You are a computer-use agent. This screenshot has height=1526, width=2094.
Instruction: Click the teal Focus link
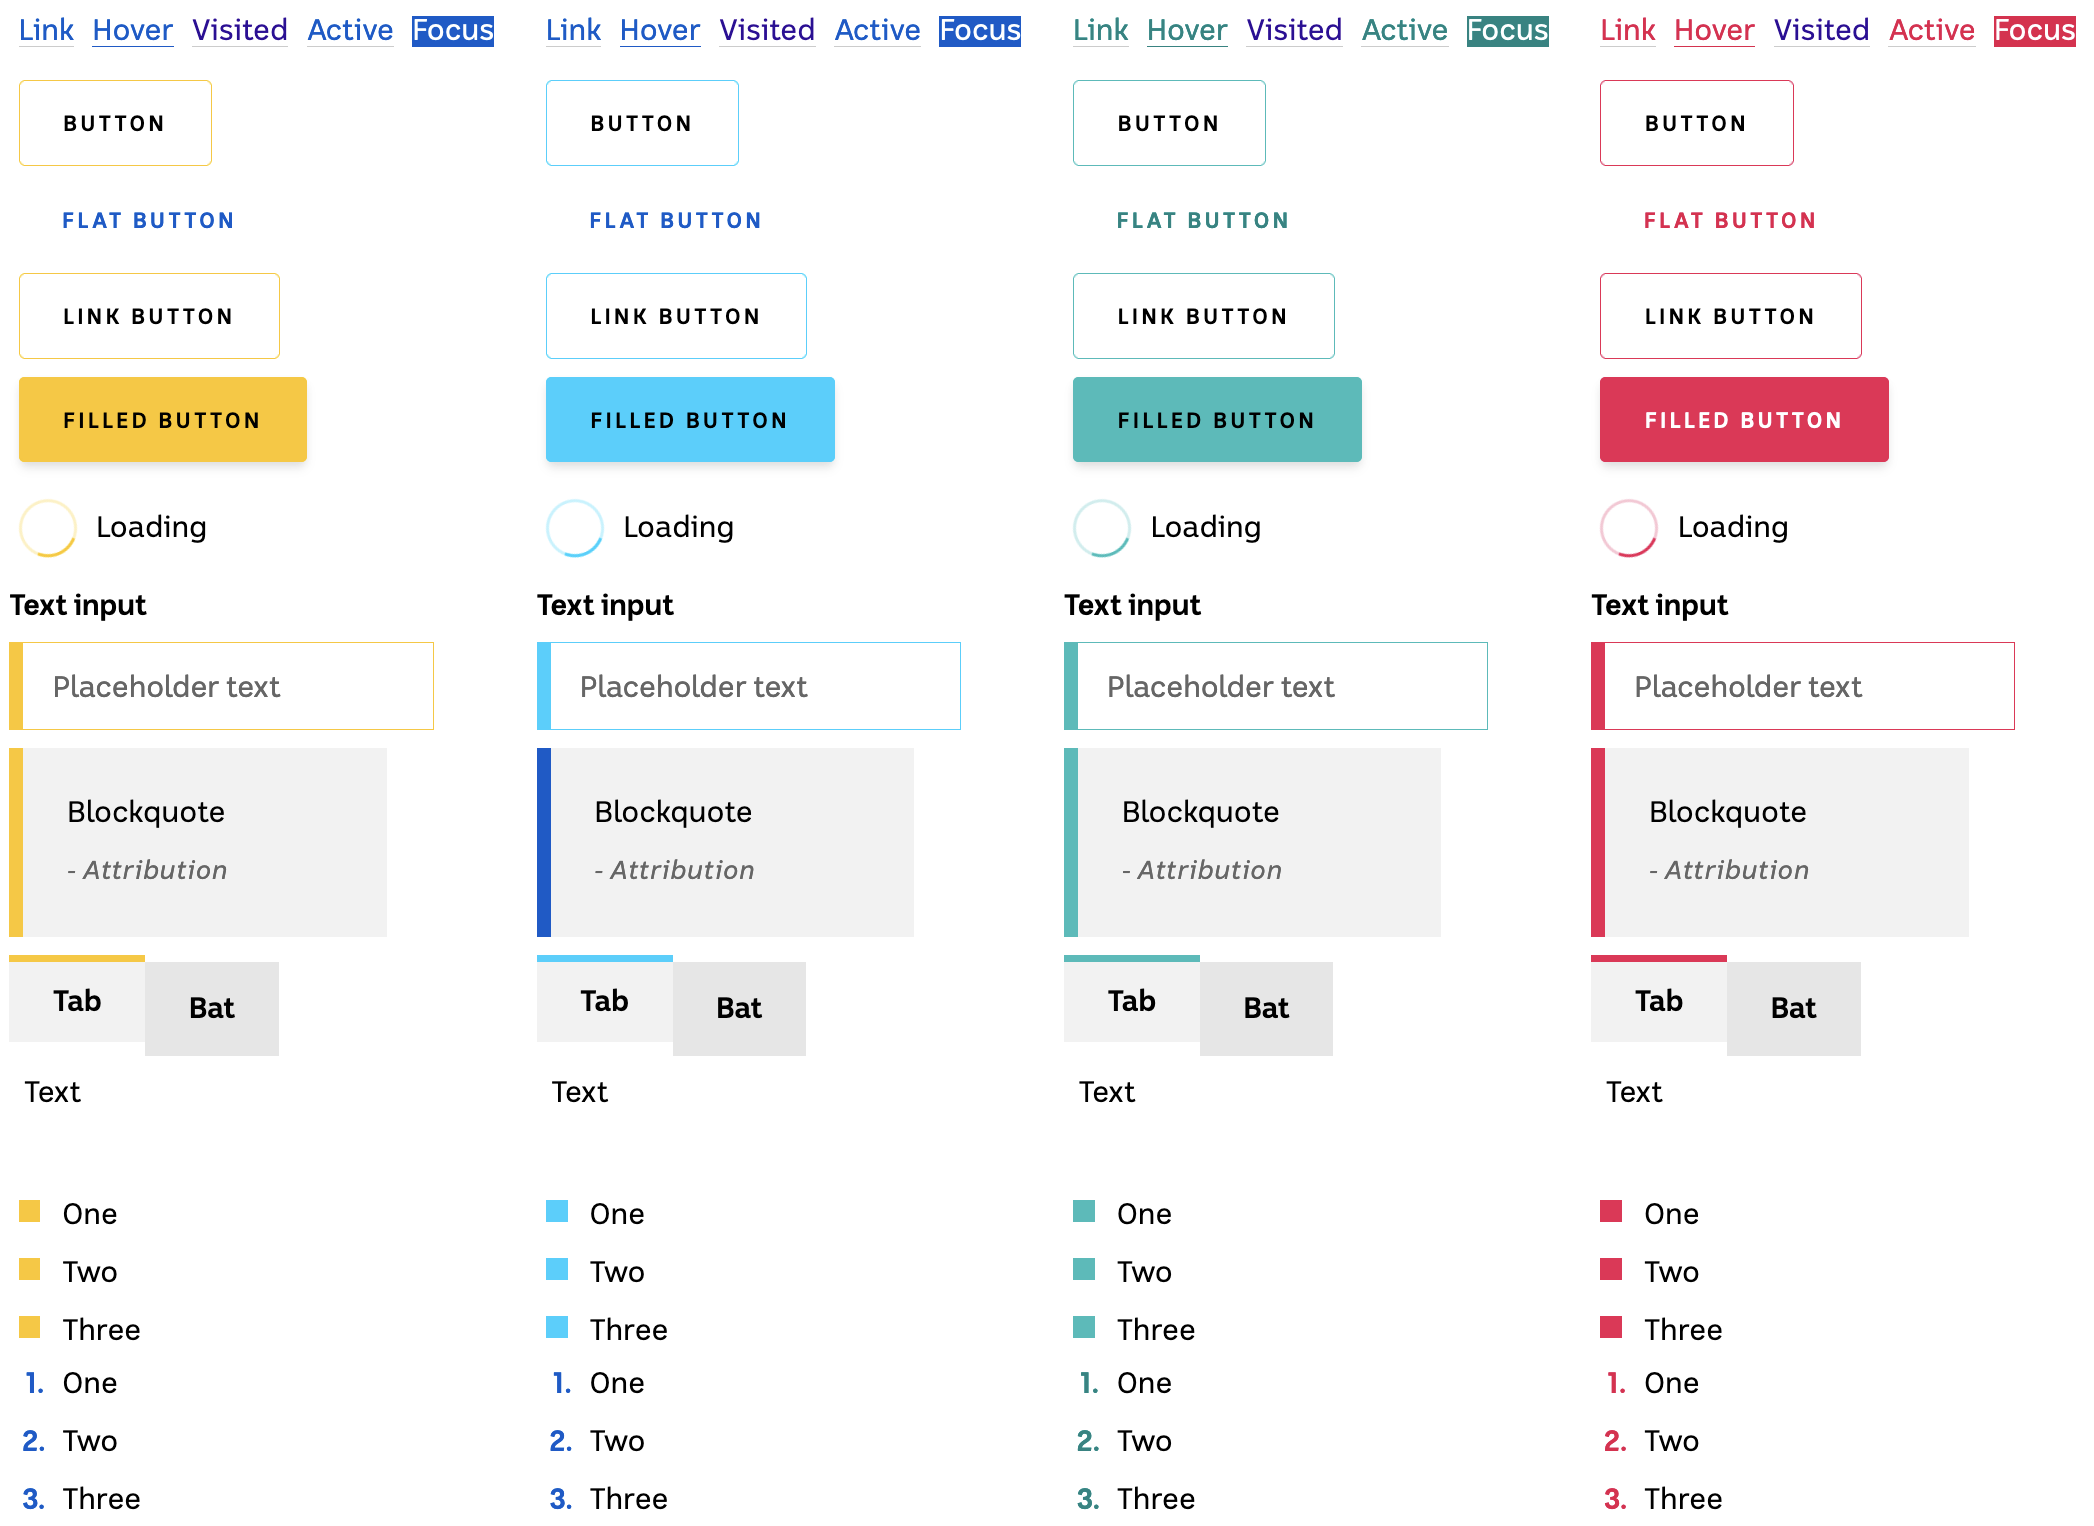[1507, 31]
